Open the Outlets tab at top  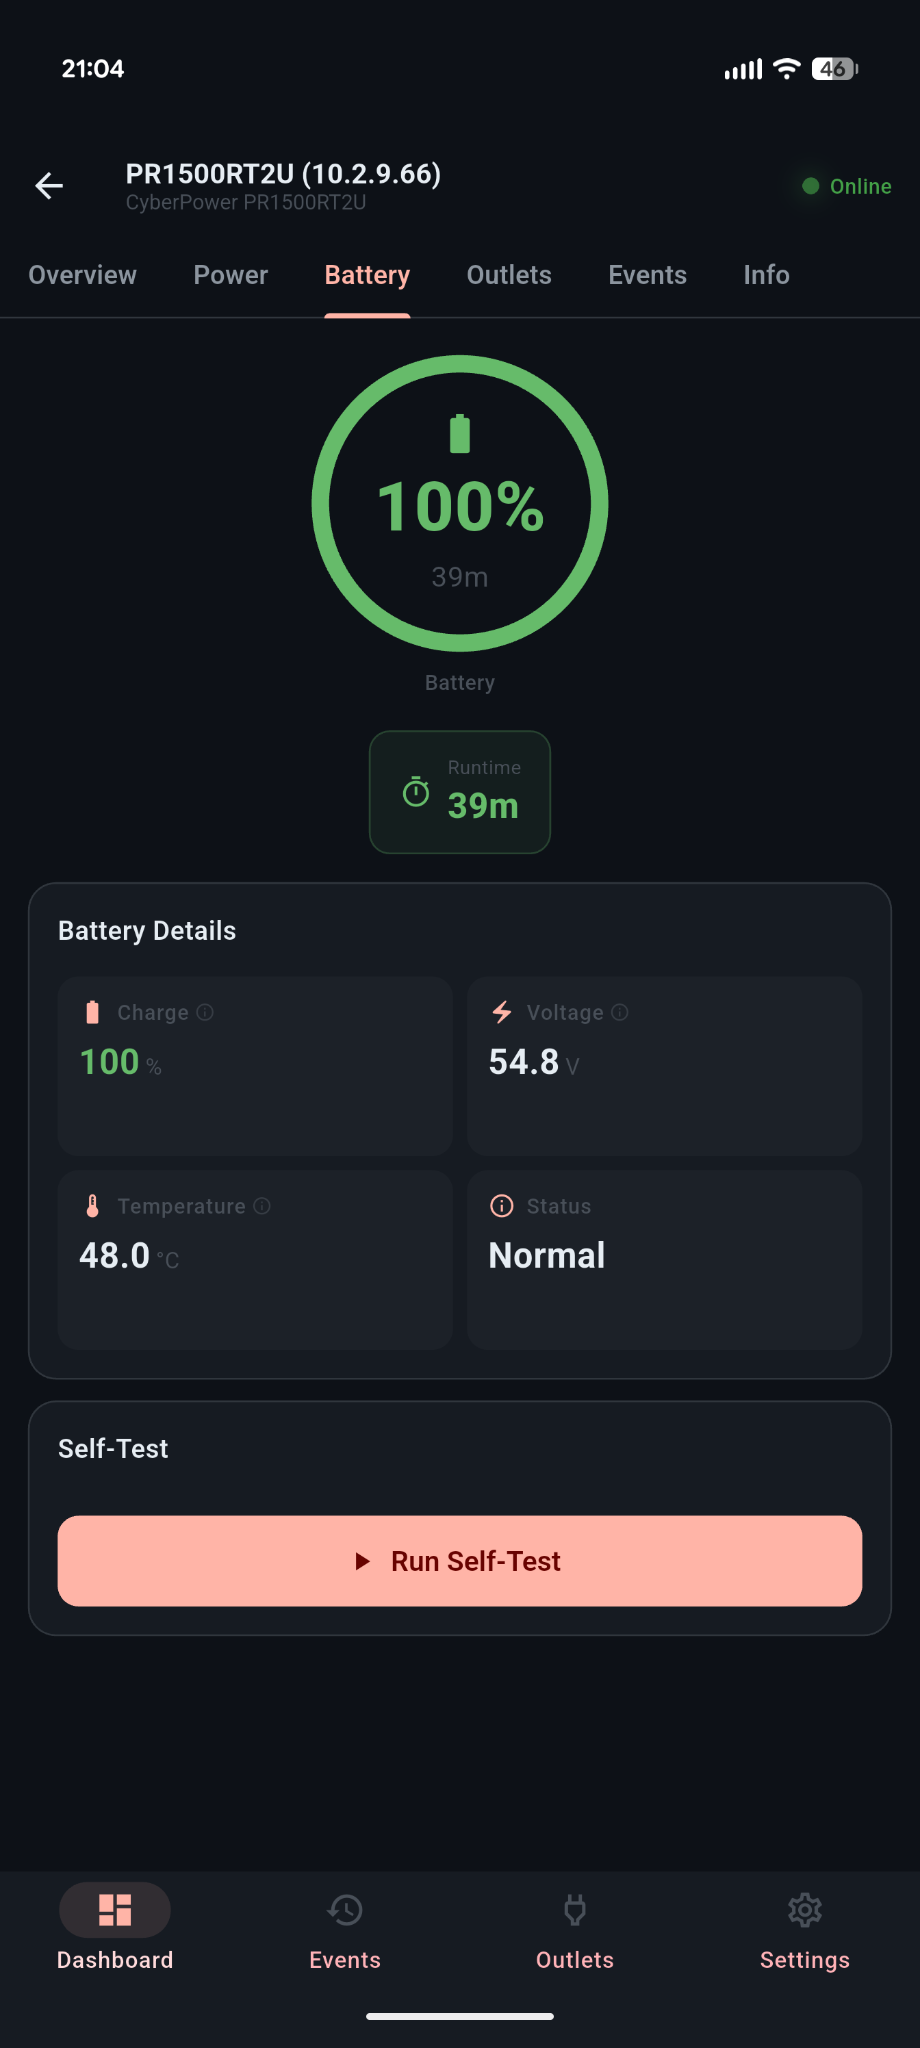[508, 275]
